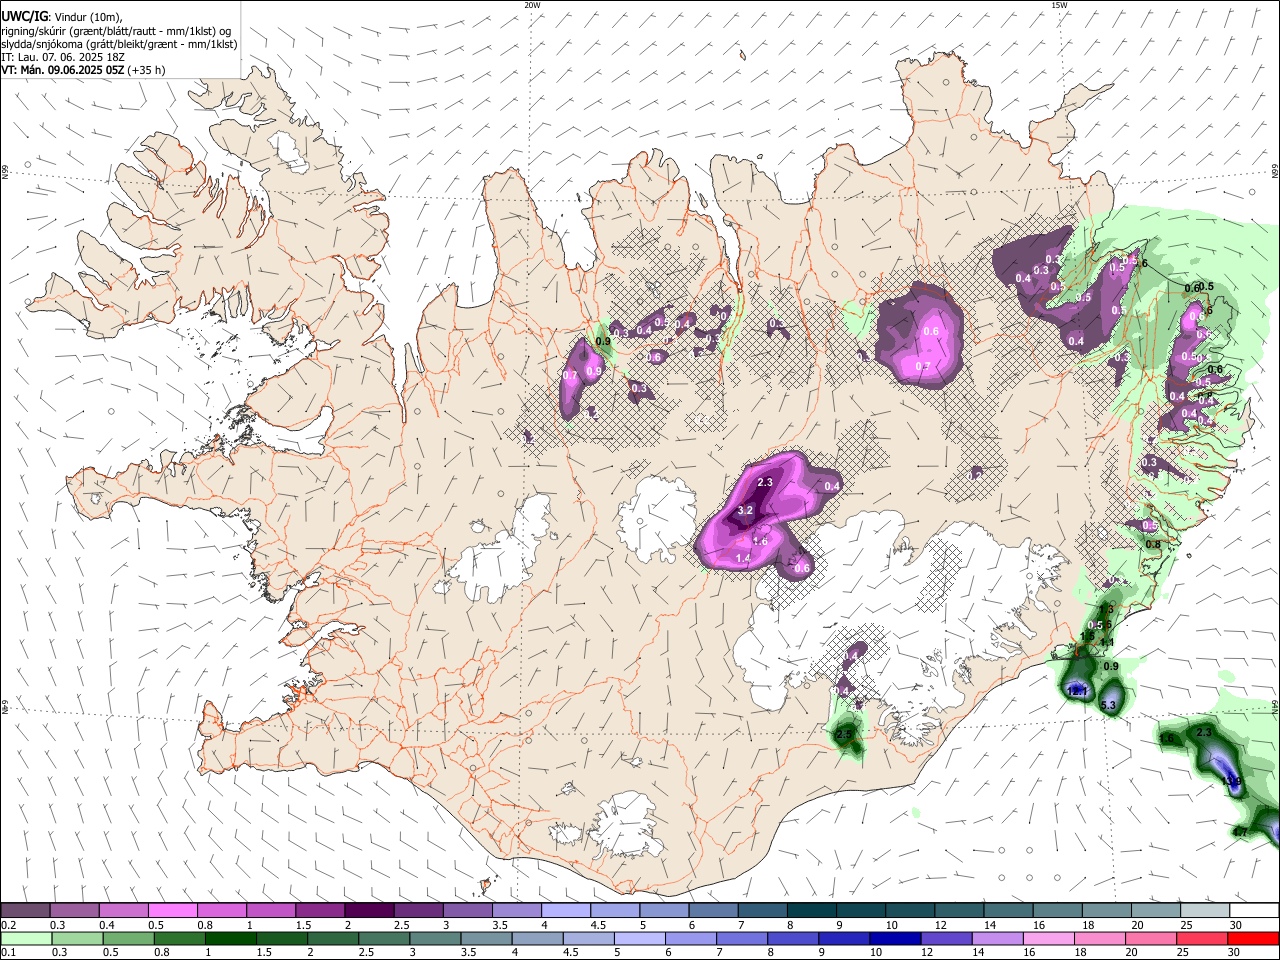The width and height of the screenshot is (1280, 960).
Task: Click the '12.1' rain value off the southeast coast
Action: click(x=1077, y=691)
